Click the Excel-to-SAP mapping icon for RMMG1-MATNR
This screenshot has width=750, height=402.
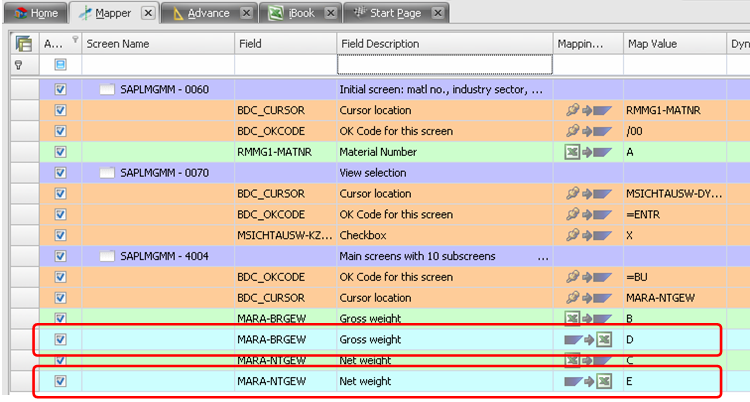[x=587, y=152]
